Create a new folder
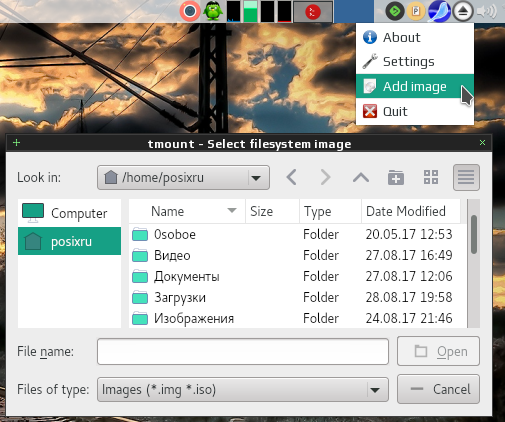 [396, 177]
